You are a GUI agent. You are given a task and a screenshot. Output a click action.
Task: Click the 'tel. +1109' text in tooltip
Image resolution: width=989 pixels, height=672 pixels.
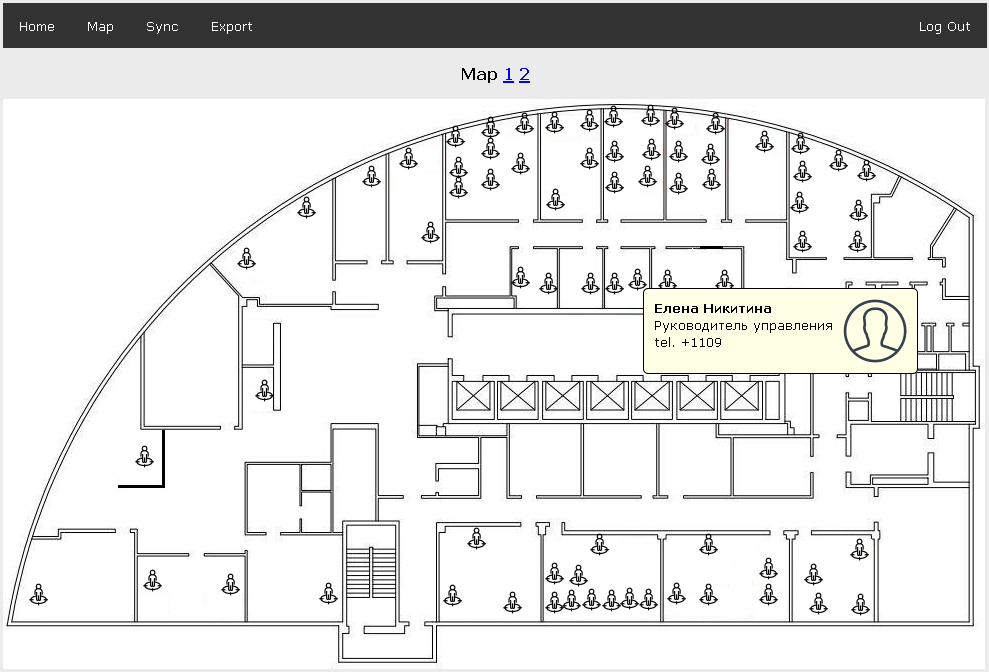click(x=688, y=343)
